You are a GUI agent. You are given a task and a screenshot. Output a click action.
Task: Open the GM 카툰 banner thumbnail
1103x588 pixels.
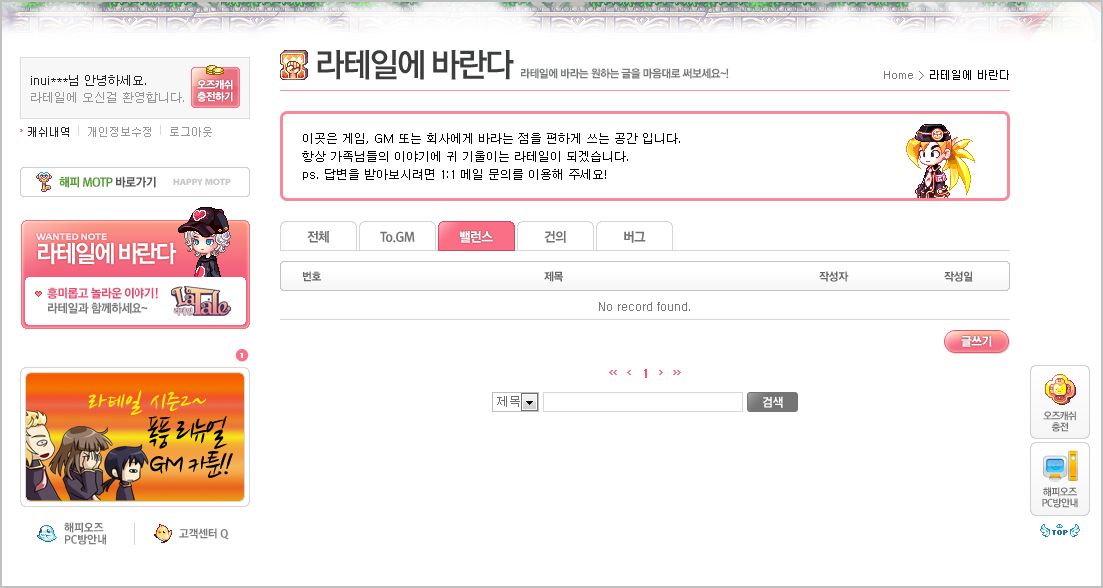135,437
